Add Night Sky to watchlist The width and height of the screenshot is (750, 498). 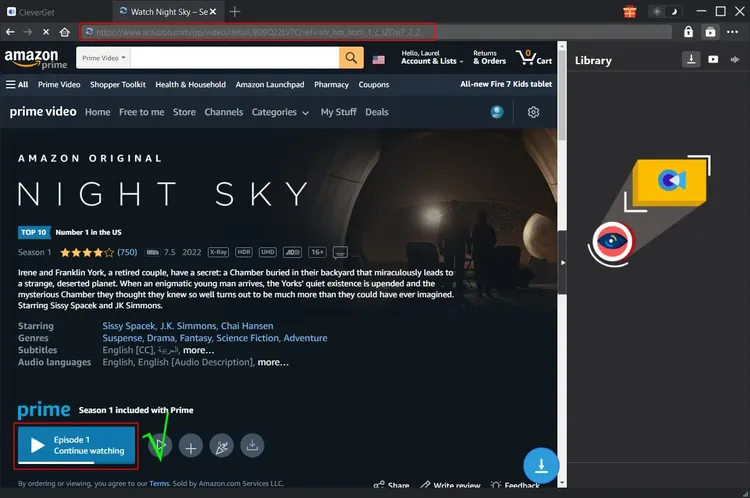pyautogui.click(x=191, y=446)
